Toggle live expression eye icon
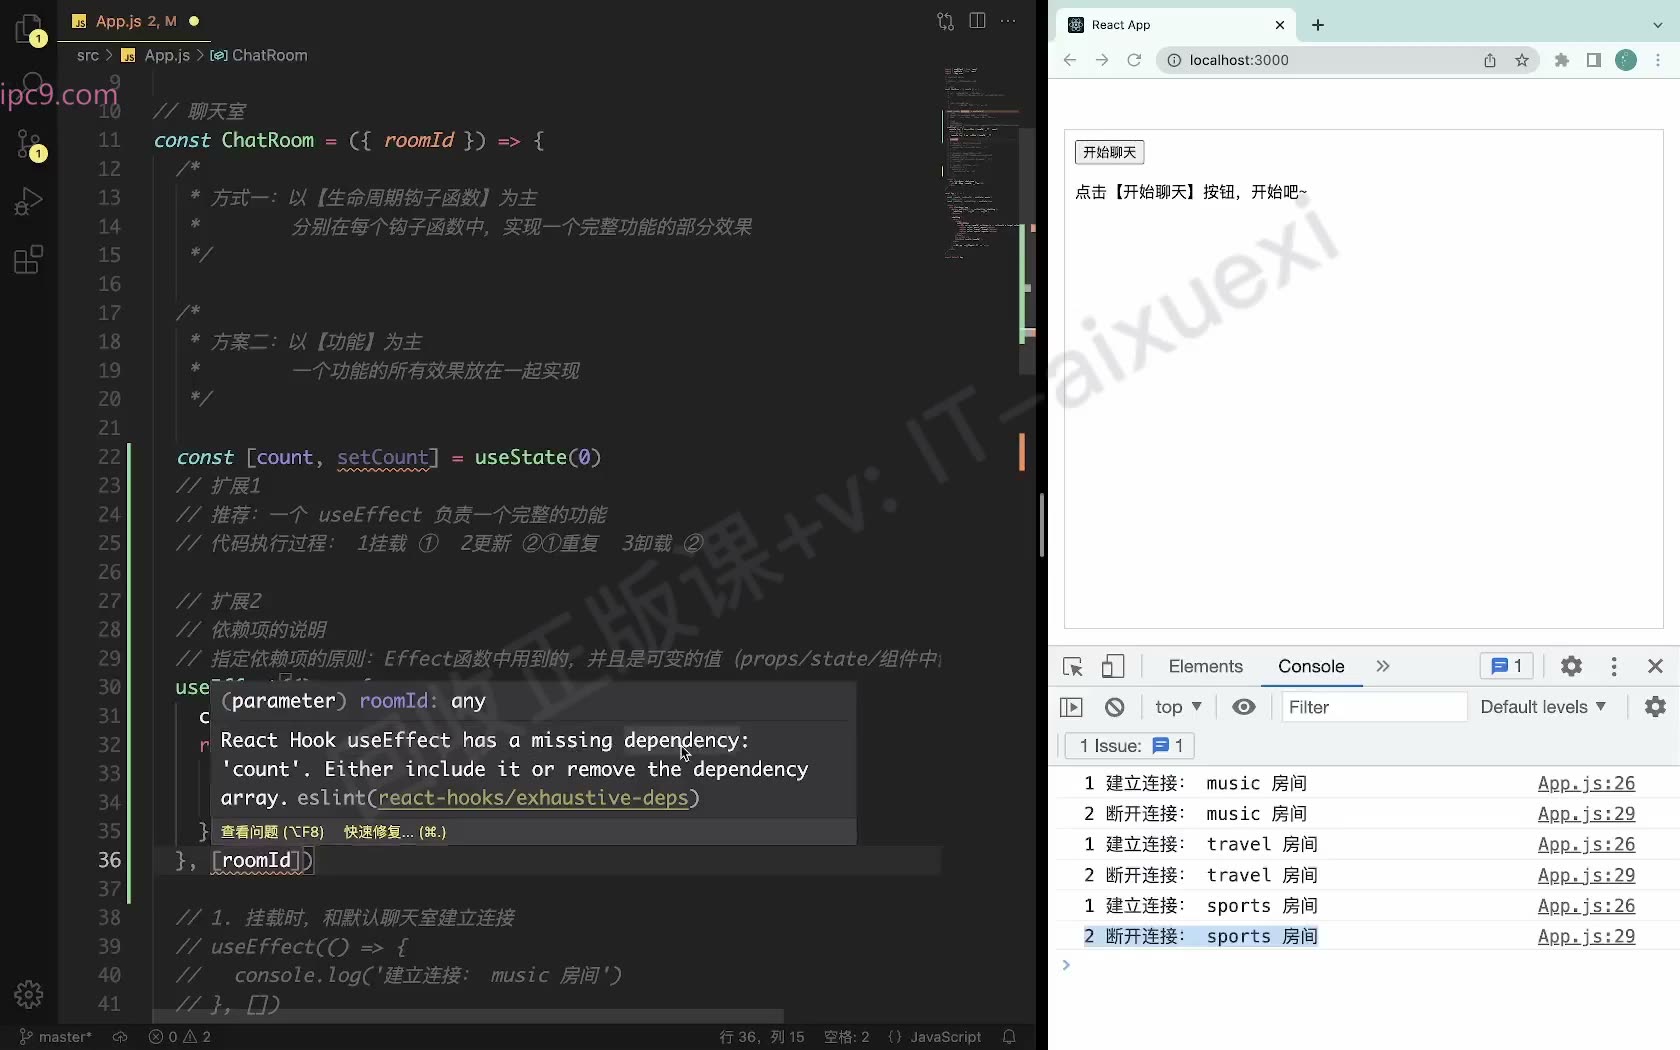 [x=1243, y=707]
